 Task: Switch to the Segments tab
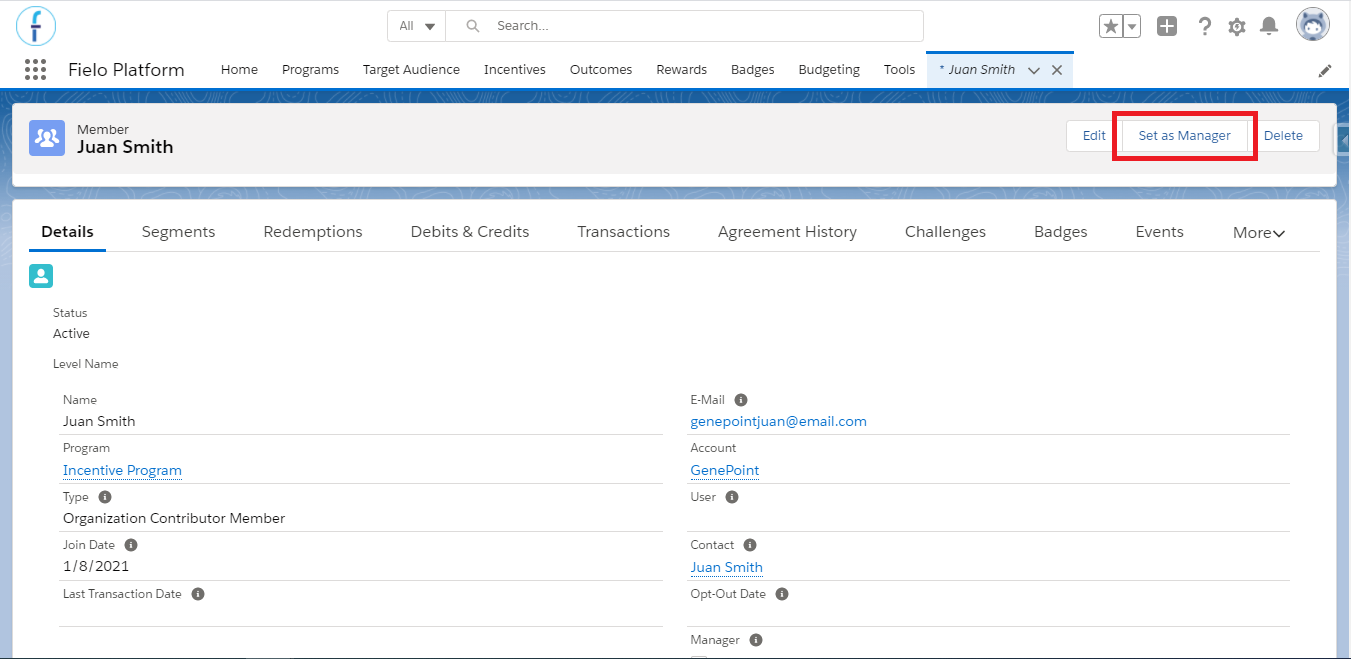pyautogui.click(x=178, y=232)
